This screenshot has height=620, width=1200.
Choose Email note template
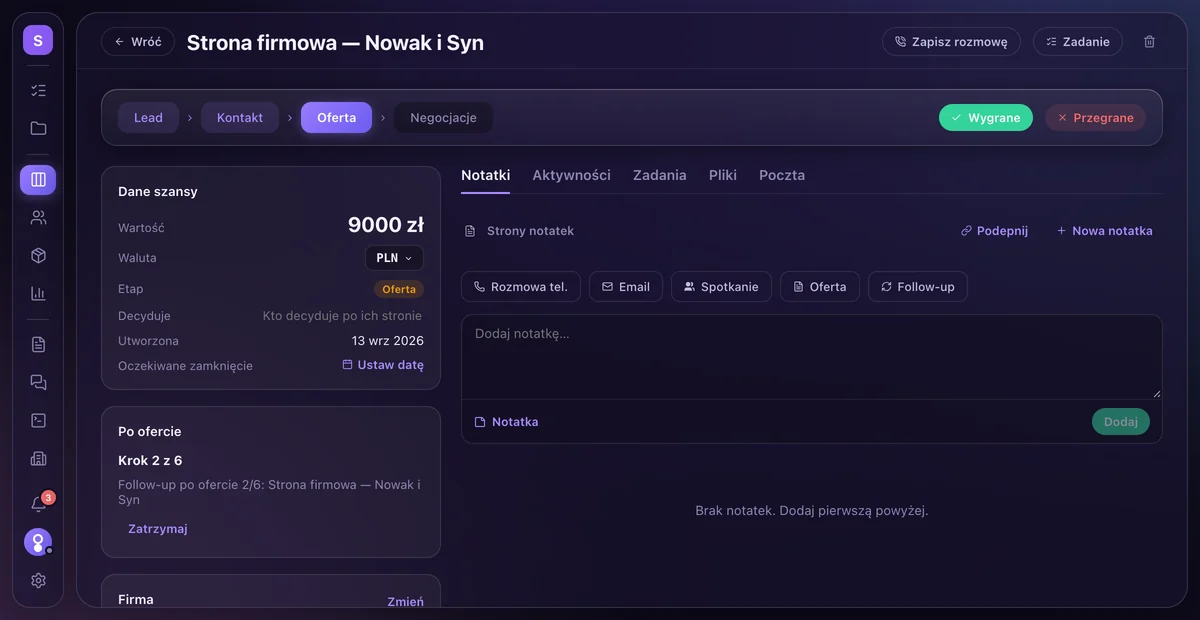click(x=626, y=287)
